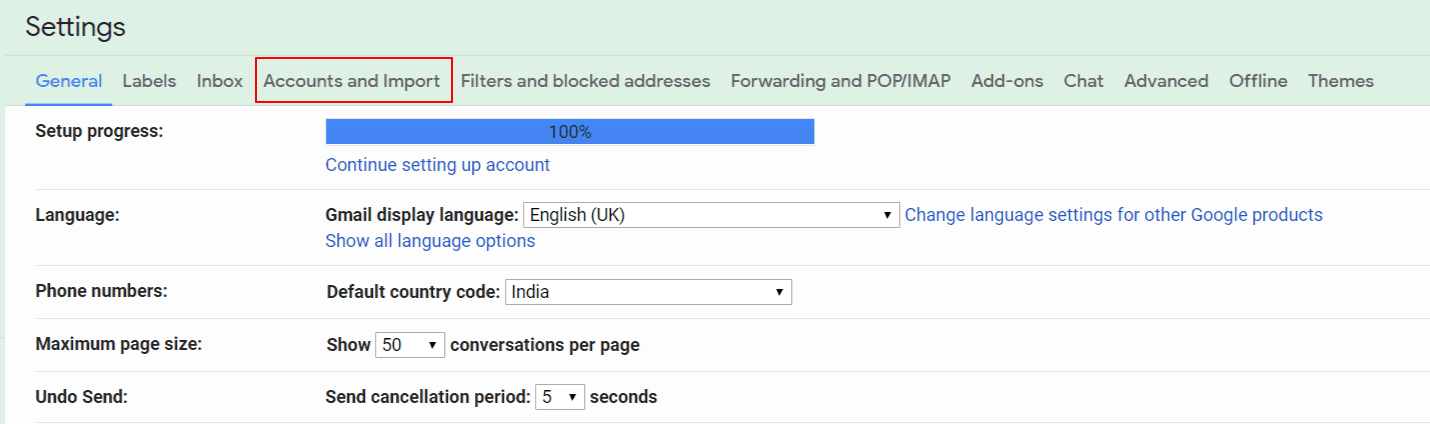The height and width of the screenshot is (424, 1430).
Task: Open the Advanced tab
Action: click(x=1166, y=81)
